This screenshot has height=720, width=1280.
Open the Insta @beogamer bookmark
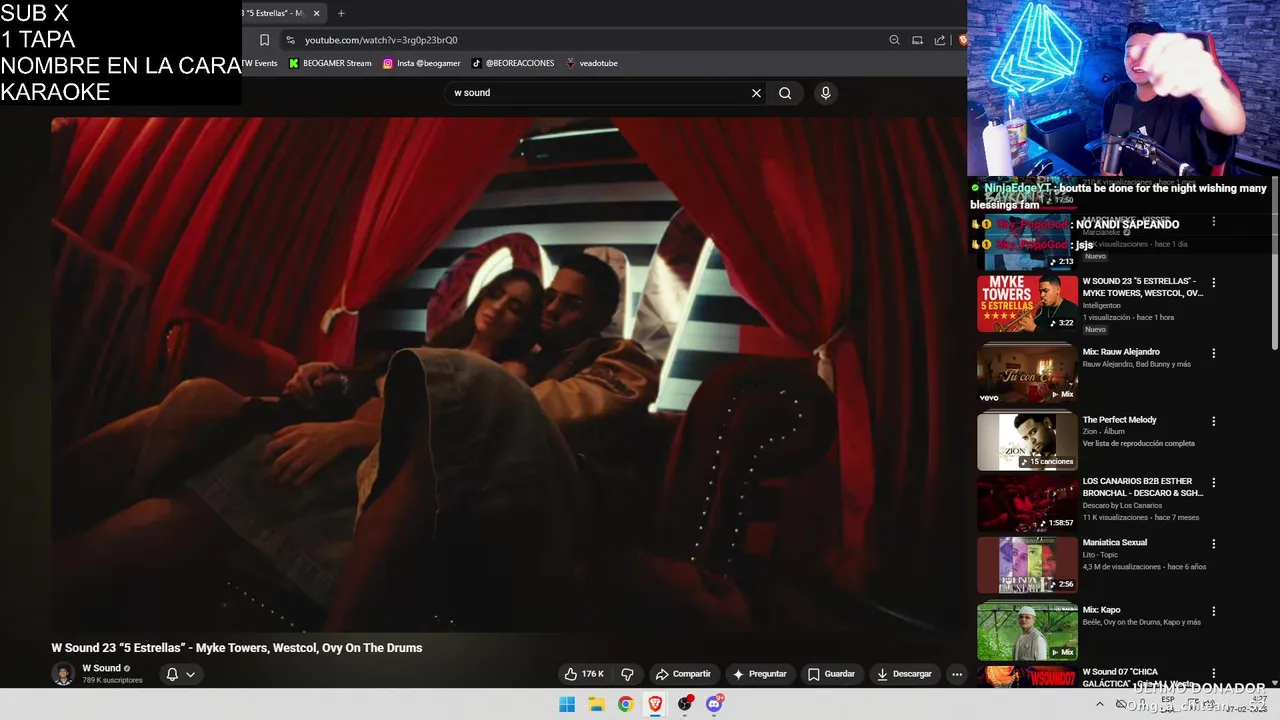coord(419,63)
